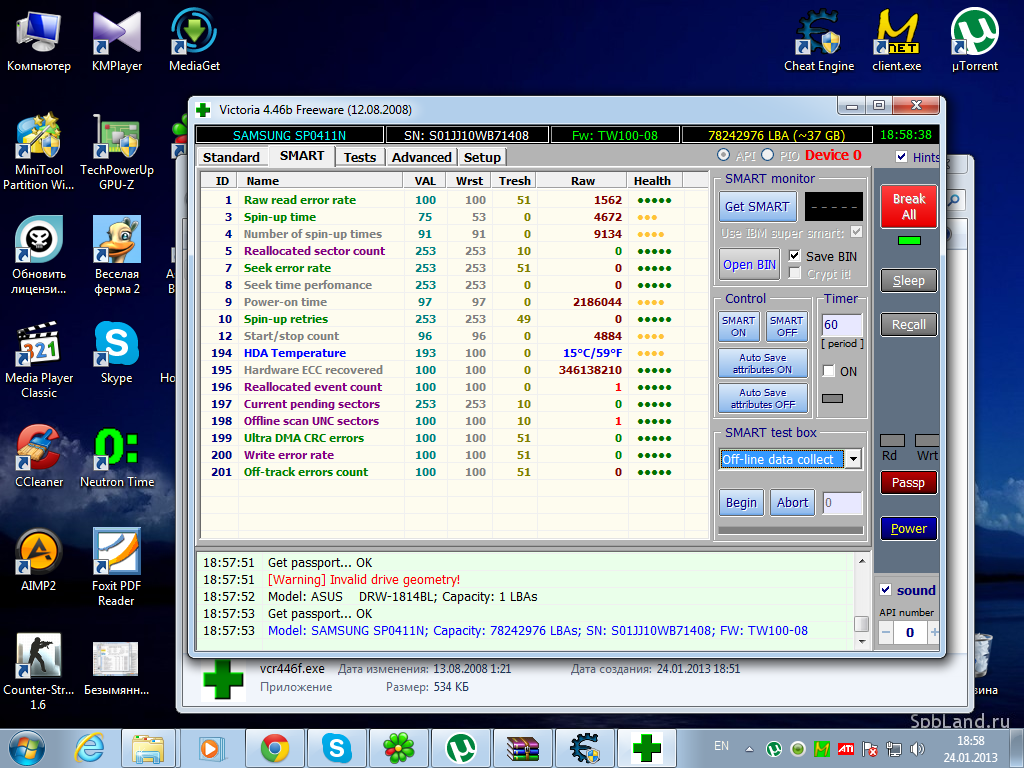Launch KMPlayer desktop shortcut
Screen dimensions: 1025x768
117,41
